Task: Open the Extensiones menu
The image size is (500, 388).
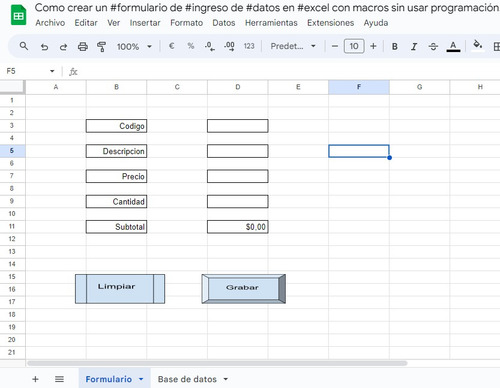Action: coord(330,23)
